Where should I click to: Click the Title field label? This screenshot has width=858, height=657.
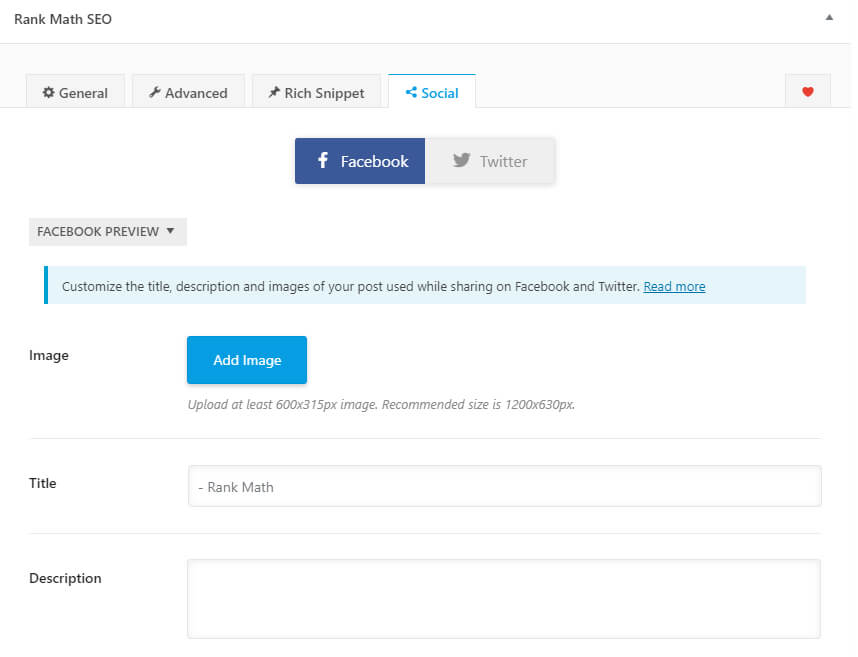pos(43,483)
